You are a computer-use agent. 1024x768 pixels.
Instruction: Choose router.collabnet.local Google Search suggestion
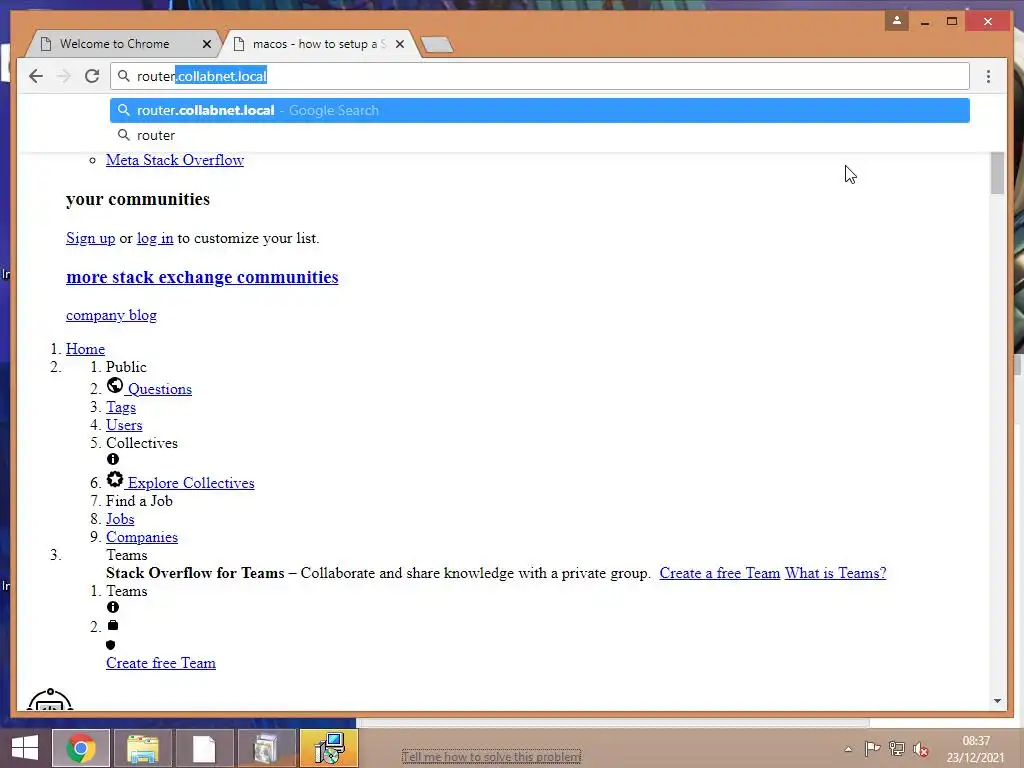[539, 110]
